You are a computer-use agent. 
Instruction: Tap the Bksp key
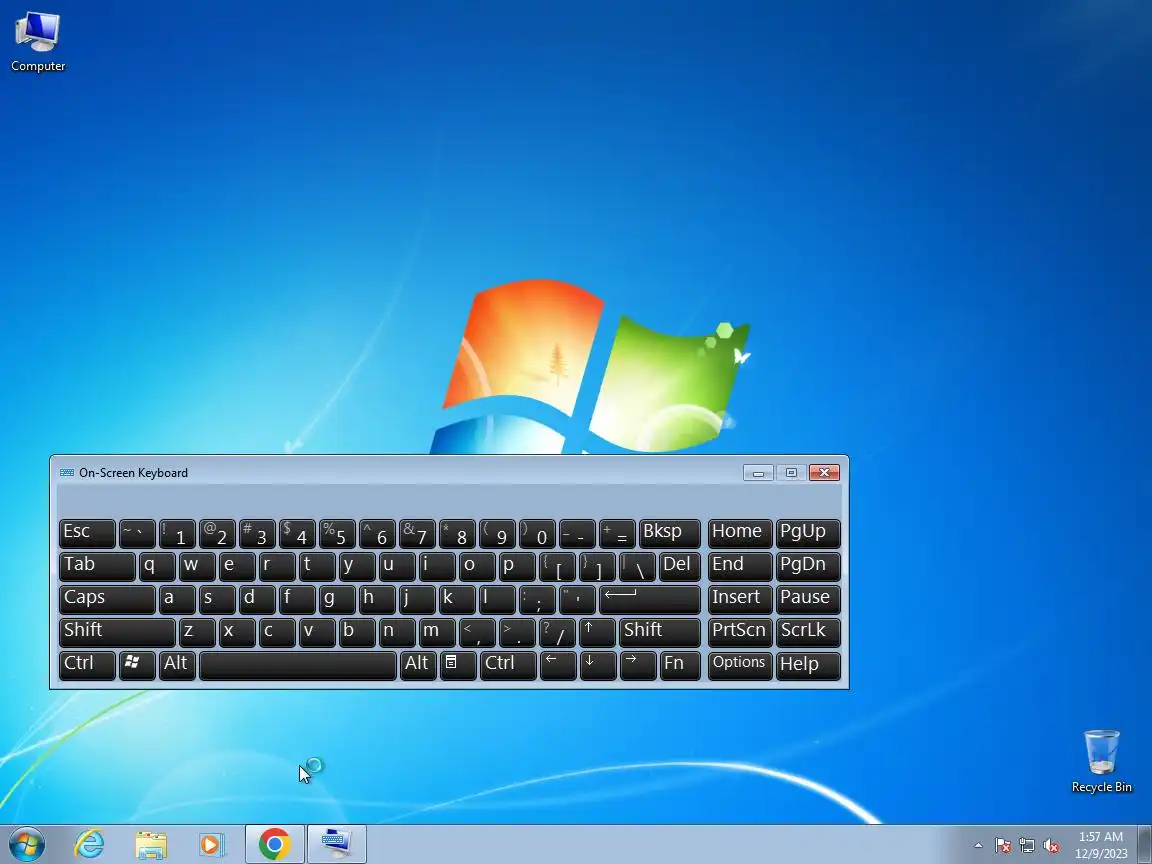coord(669,533)
